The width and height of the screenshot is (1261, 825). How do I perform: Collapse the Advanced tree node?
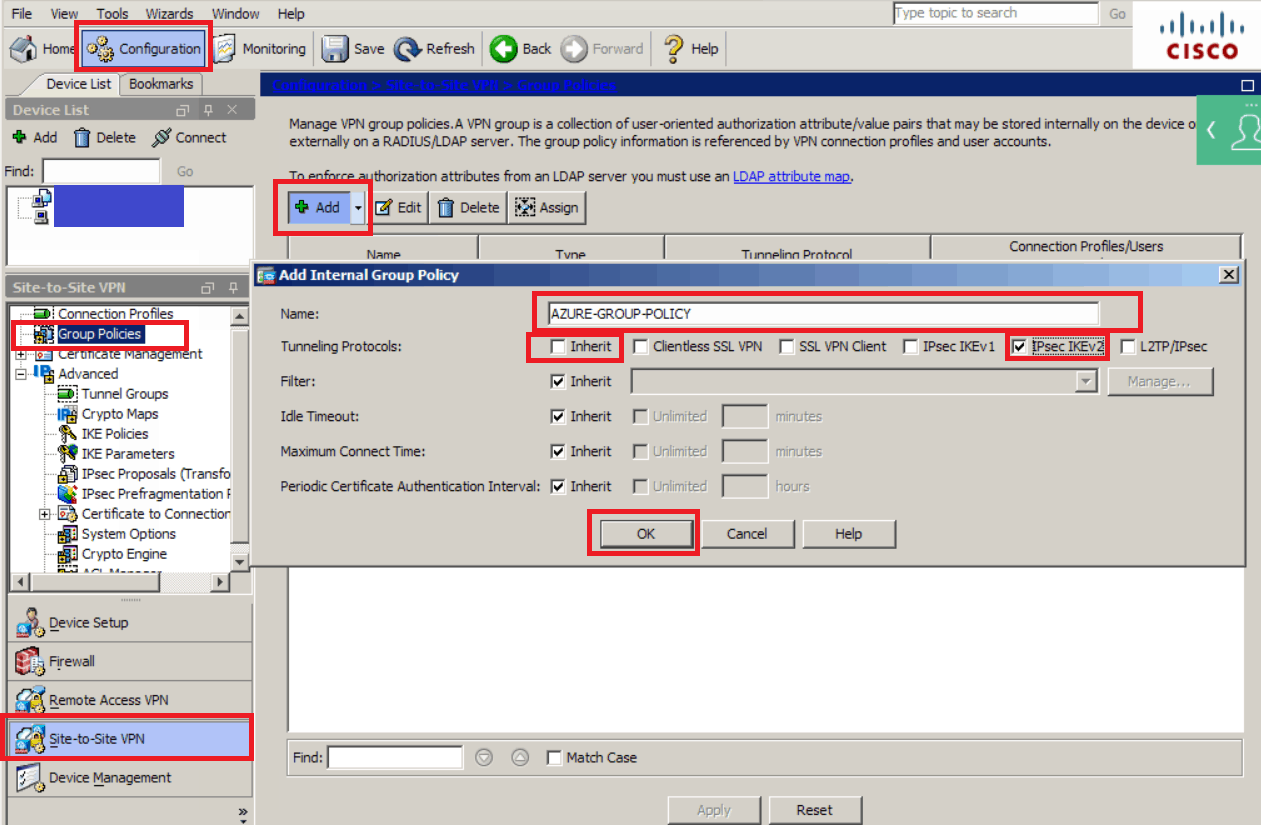click(x=21, y=374)
